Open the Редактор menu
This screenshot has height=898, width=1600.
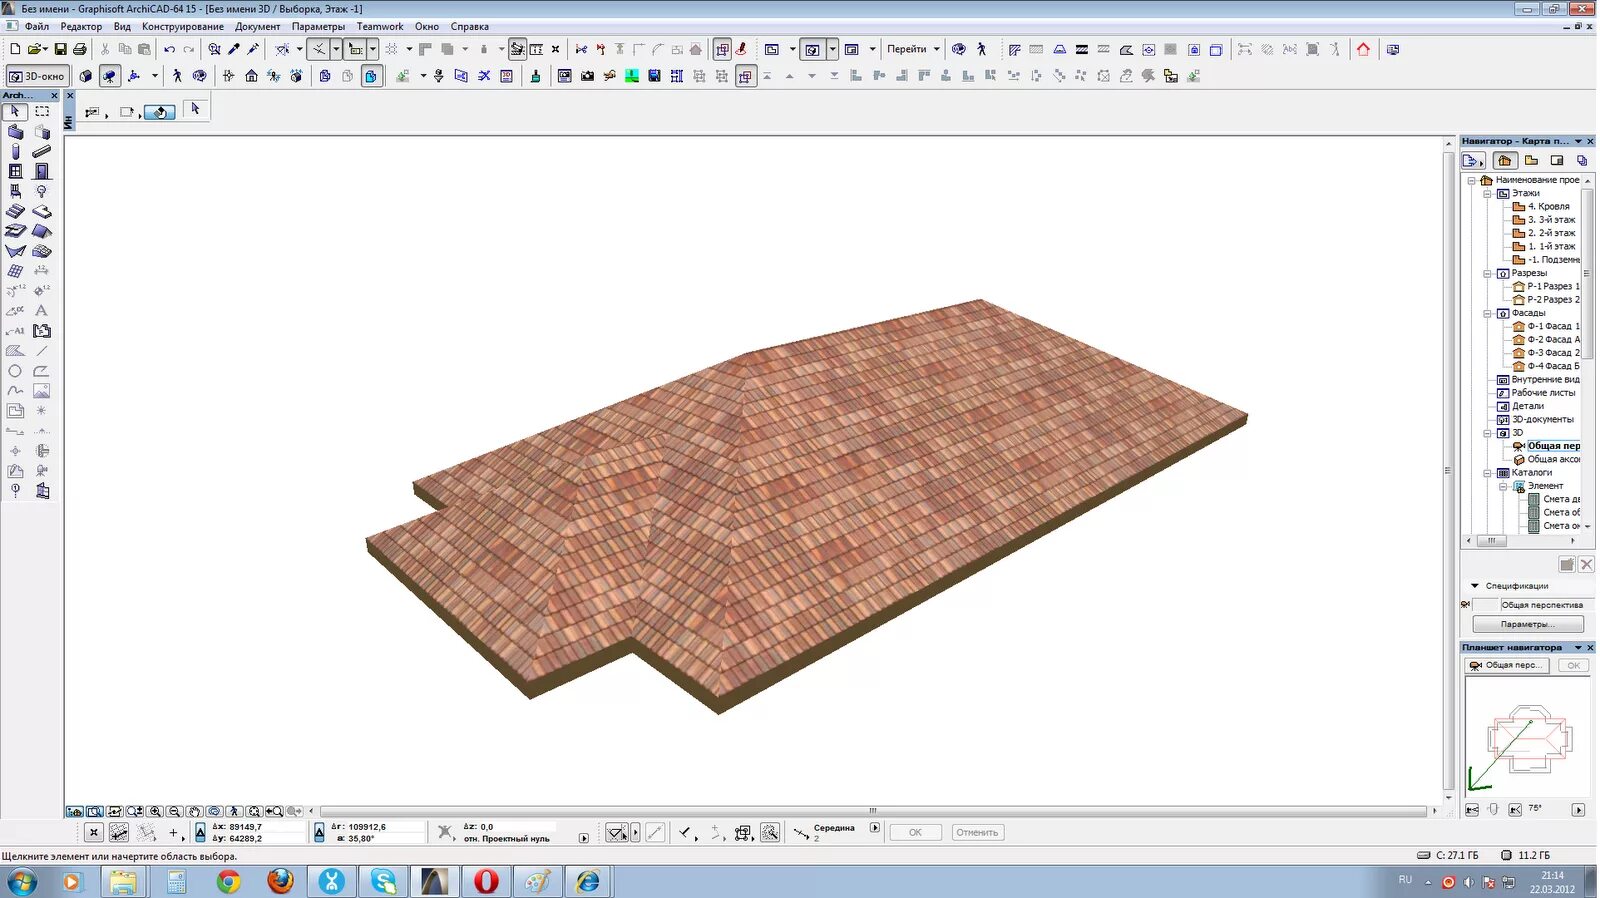point(81,27)
